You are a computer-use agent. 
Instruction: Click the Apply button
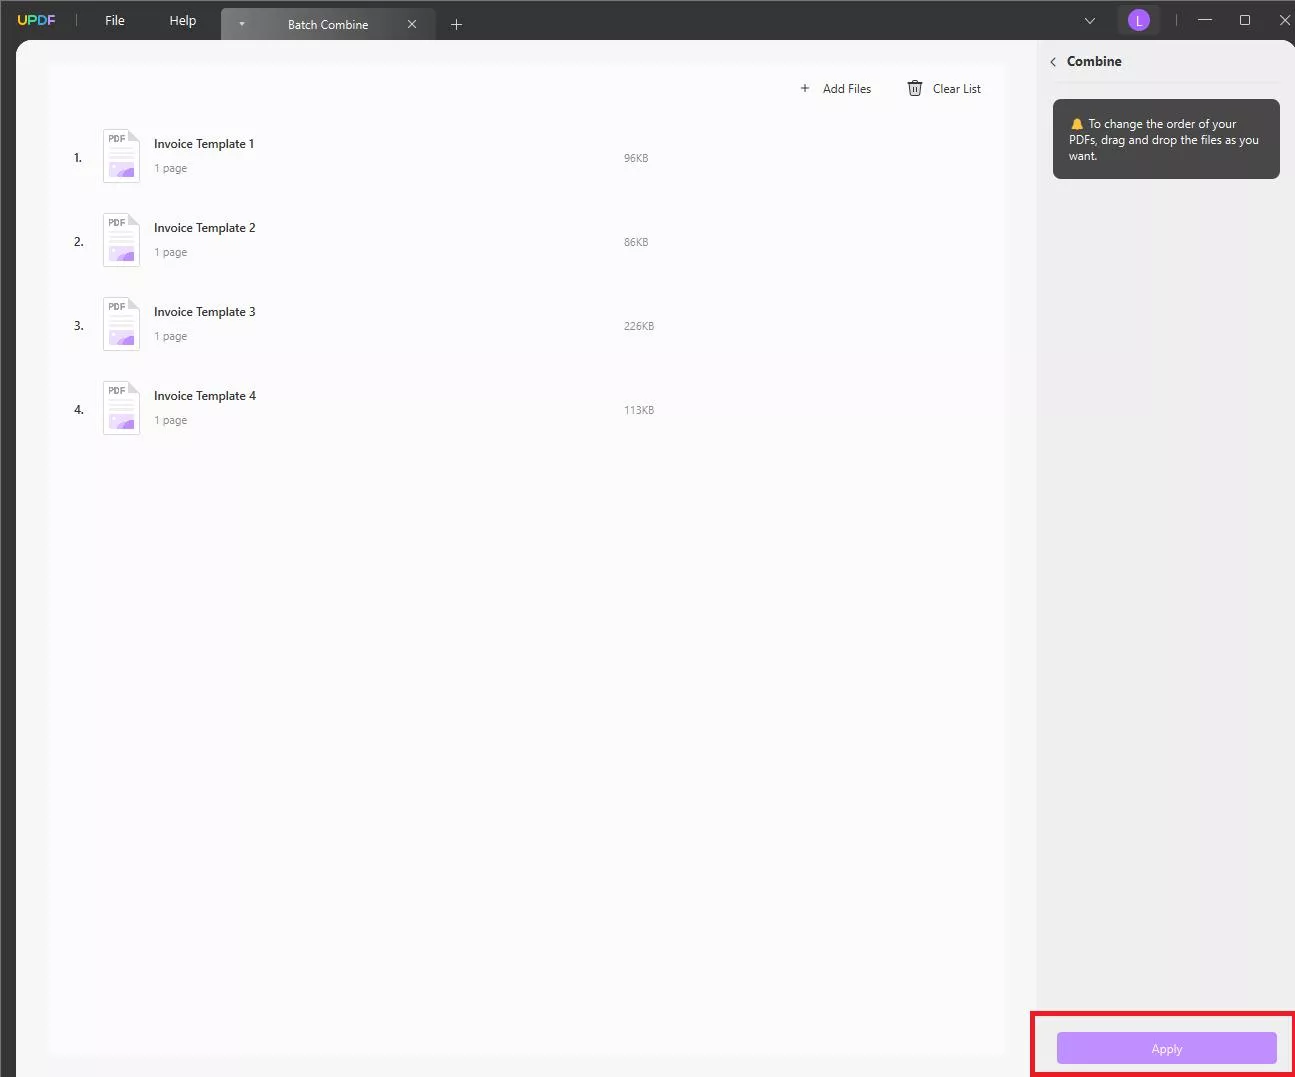1166,1048
